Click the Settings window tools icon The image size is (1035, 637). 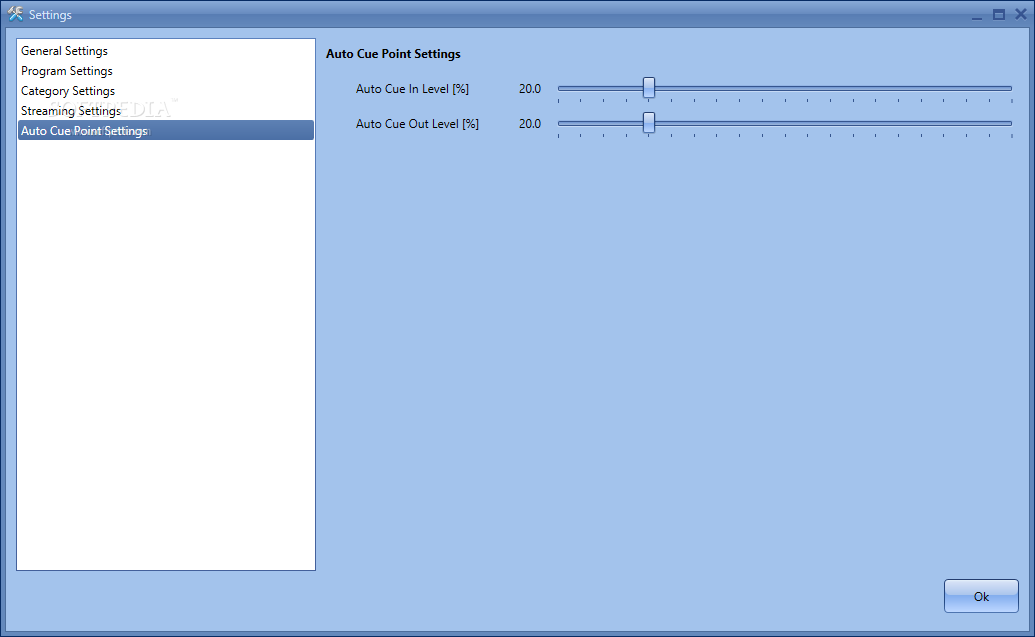click(x=15, y=14)
